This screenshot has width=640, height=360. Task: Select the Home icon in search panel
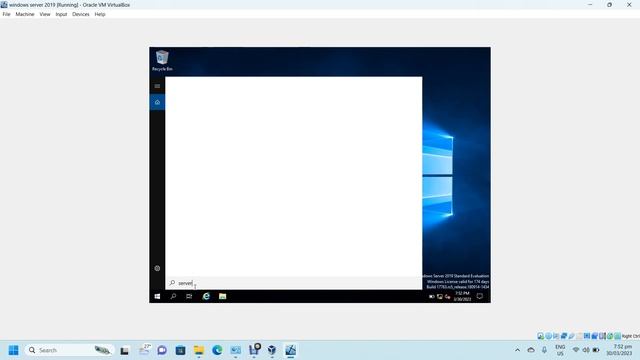(157, 102)
